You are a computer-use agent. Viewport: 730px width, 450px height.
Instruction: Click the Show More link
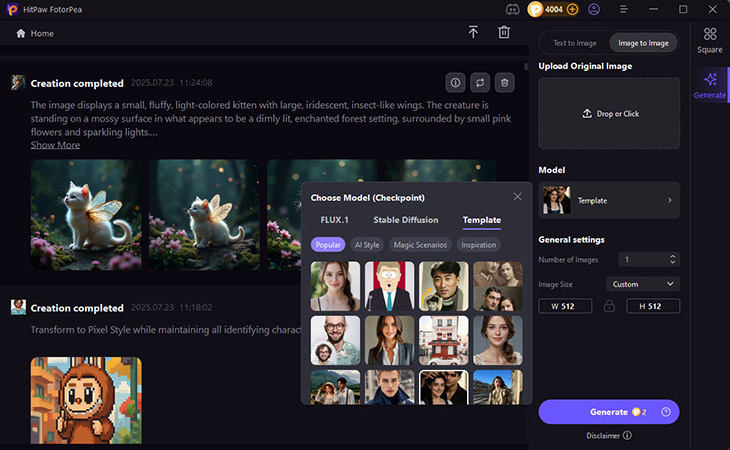point(55,145)
